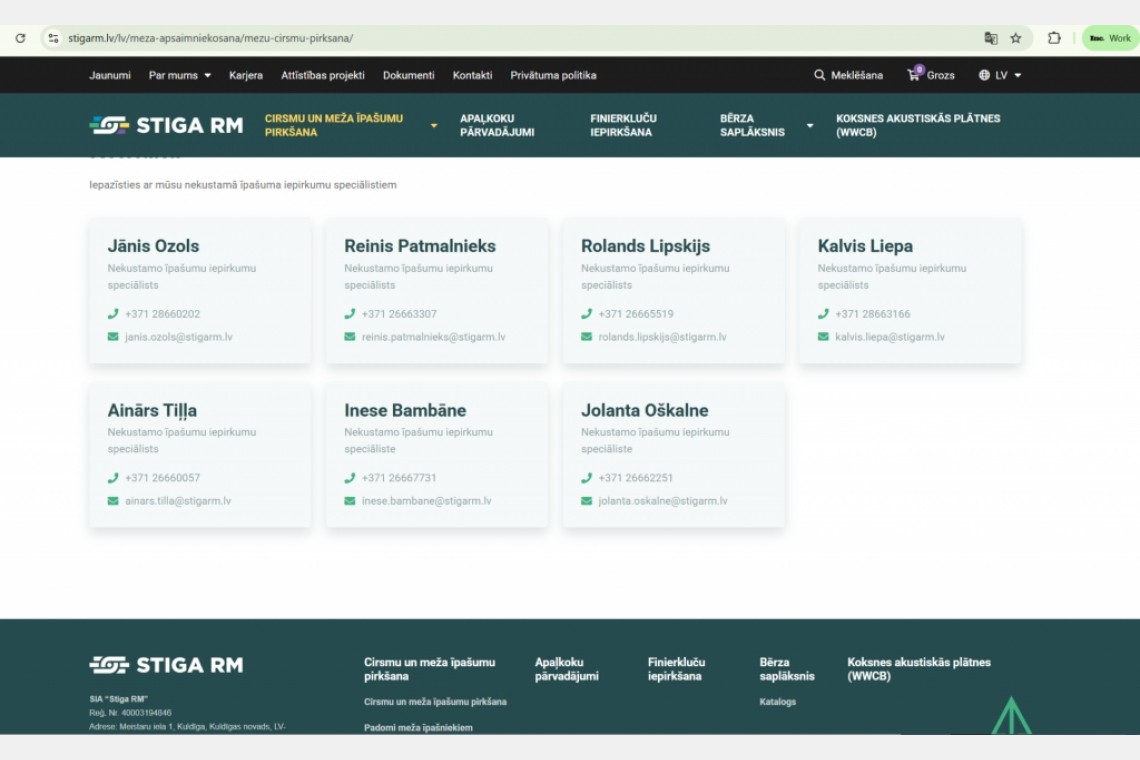Screen dimensions: 1140x760
Task: Click phone icon on Jānis Ozols card
Action: (113, 314)
